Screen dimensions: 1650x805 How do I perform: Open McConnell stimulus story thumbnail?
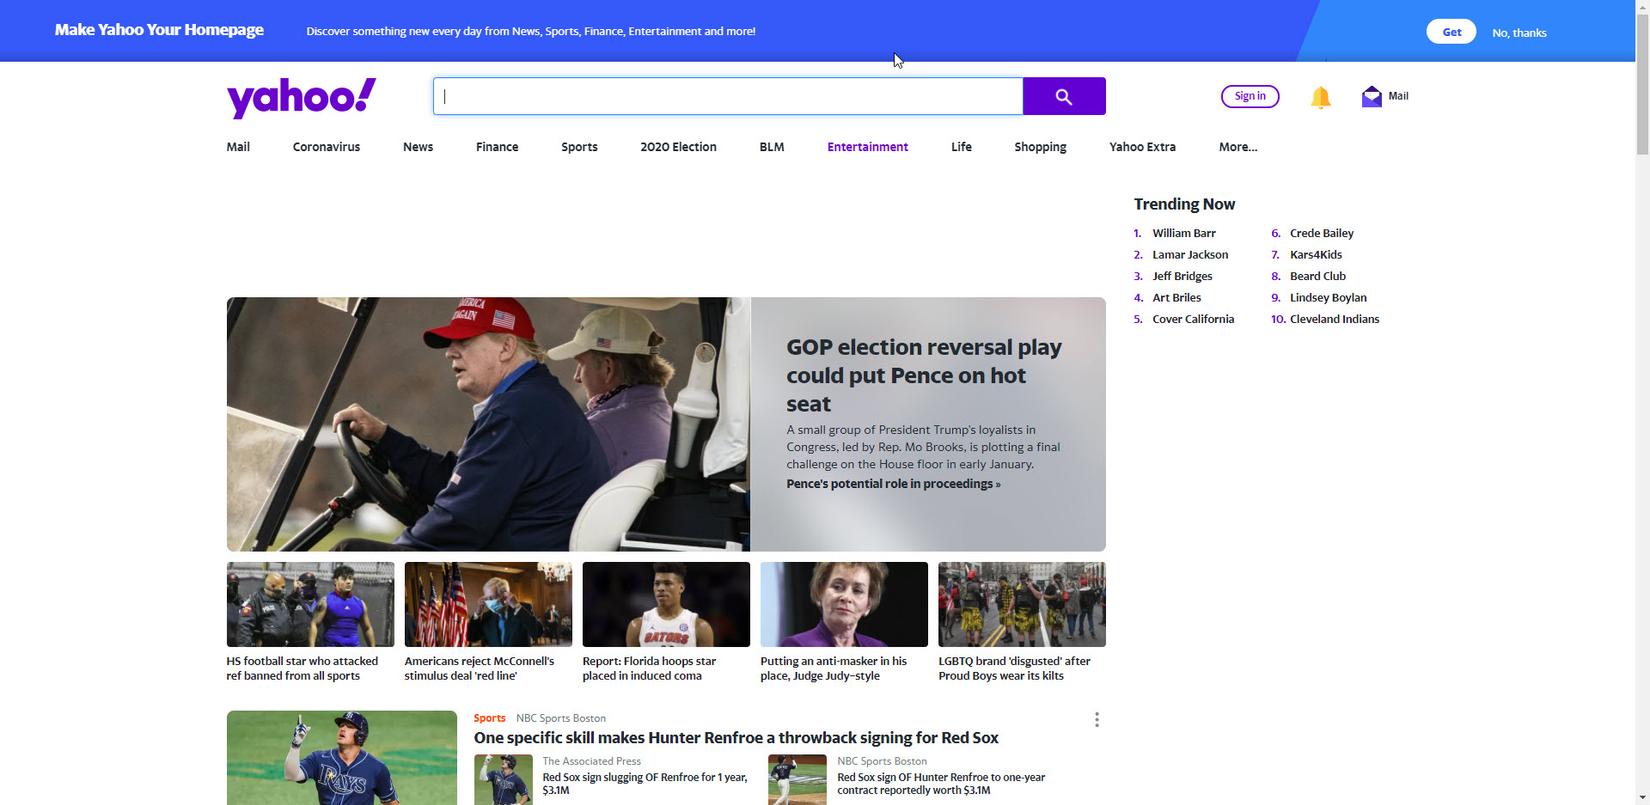pyautogui.click(x=488, y=604)
